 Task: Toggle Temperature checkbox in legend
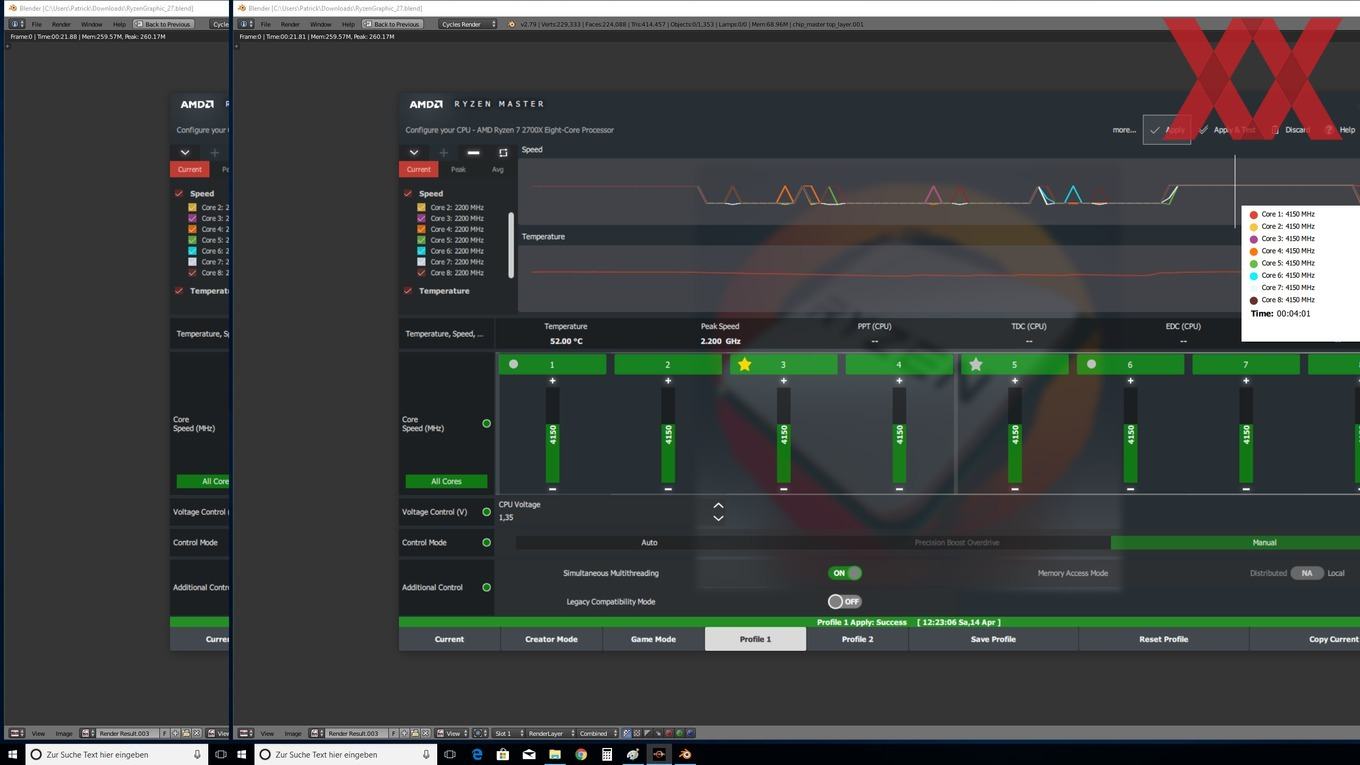point(408,291)
